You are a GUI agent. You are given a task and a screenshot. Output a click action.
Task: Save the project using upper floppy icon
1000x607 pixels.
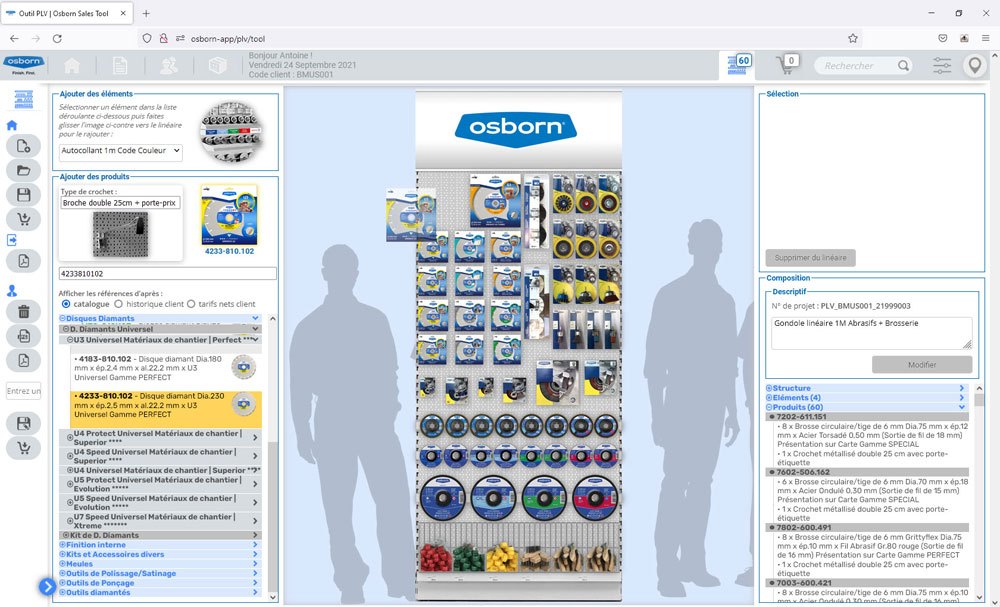24,195
